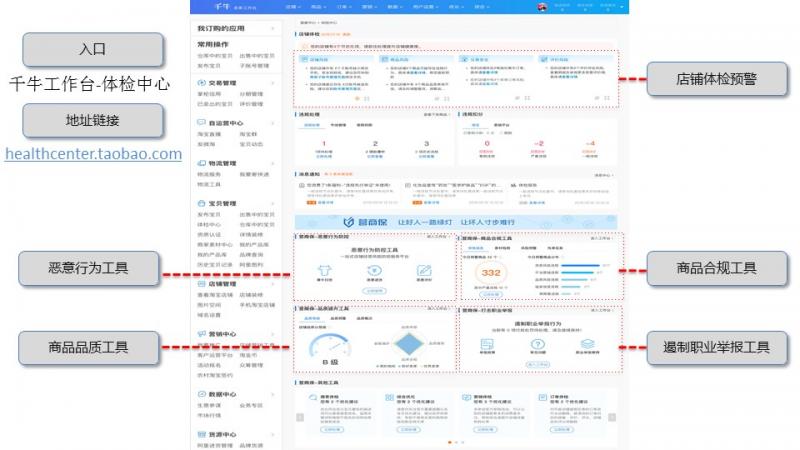800x450 pixels.
Task: Open 生意参谋 under 数据中心
Action: [x=209, y=405]
